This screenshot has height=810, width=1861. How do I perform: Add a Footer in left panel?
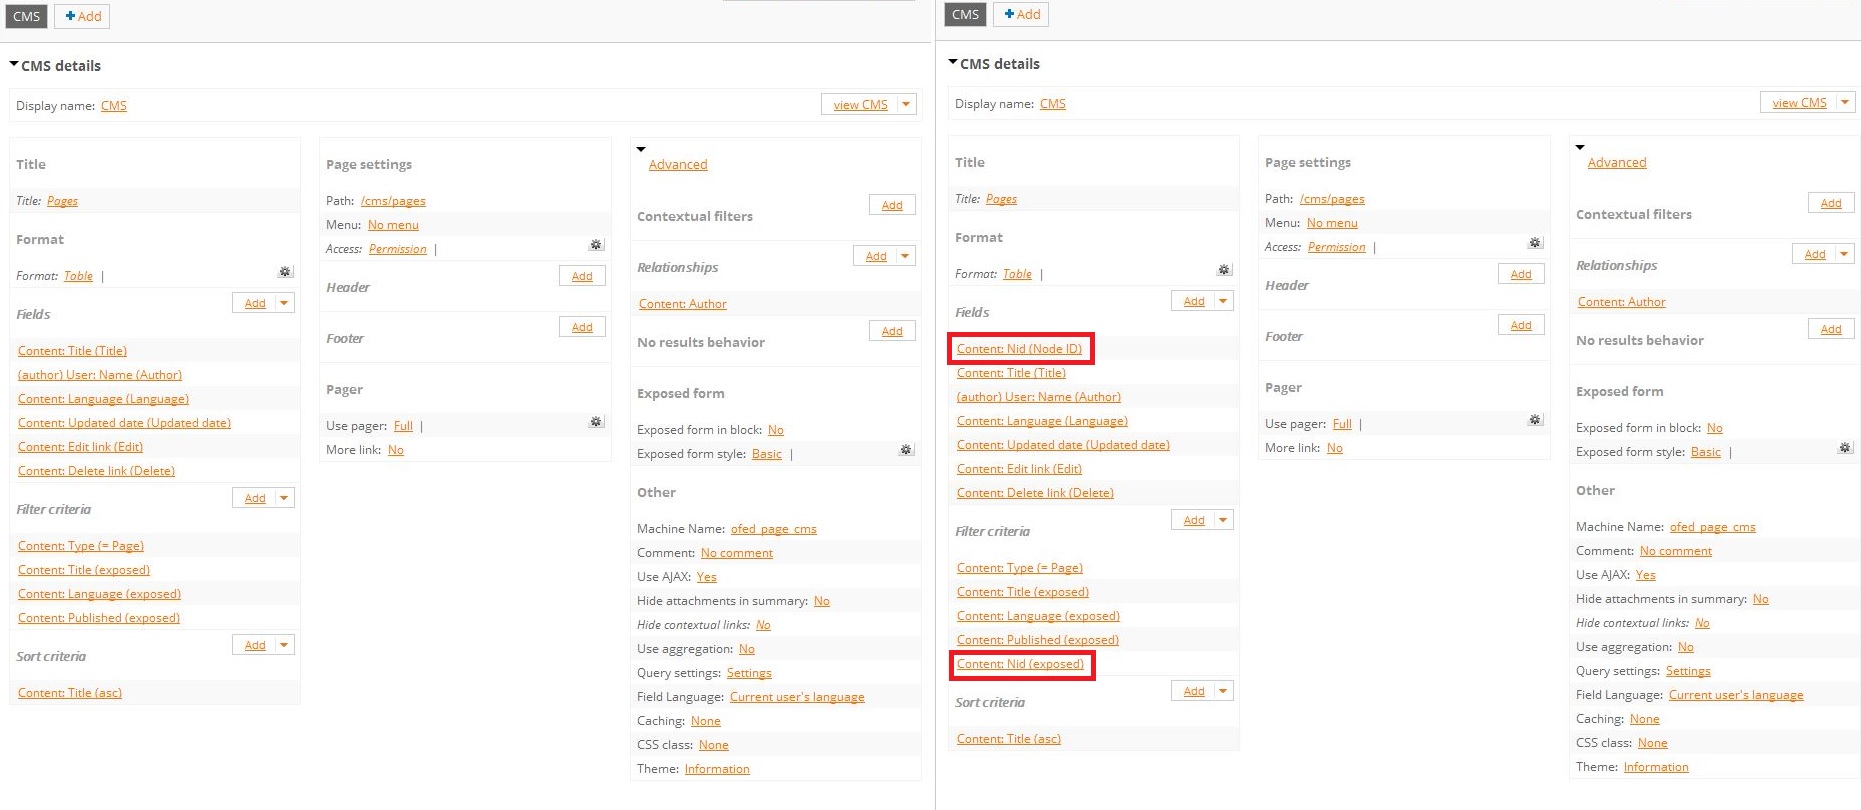[x=582, y=327]
